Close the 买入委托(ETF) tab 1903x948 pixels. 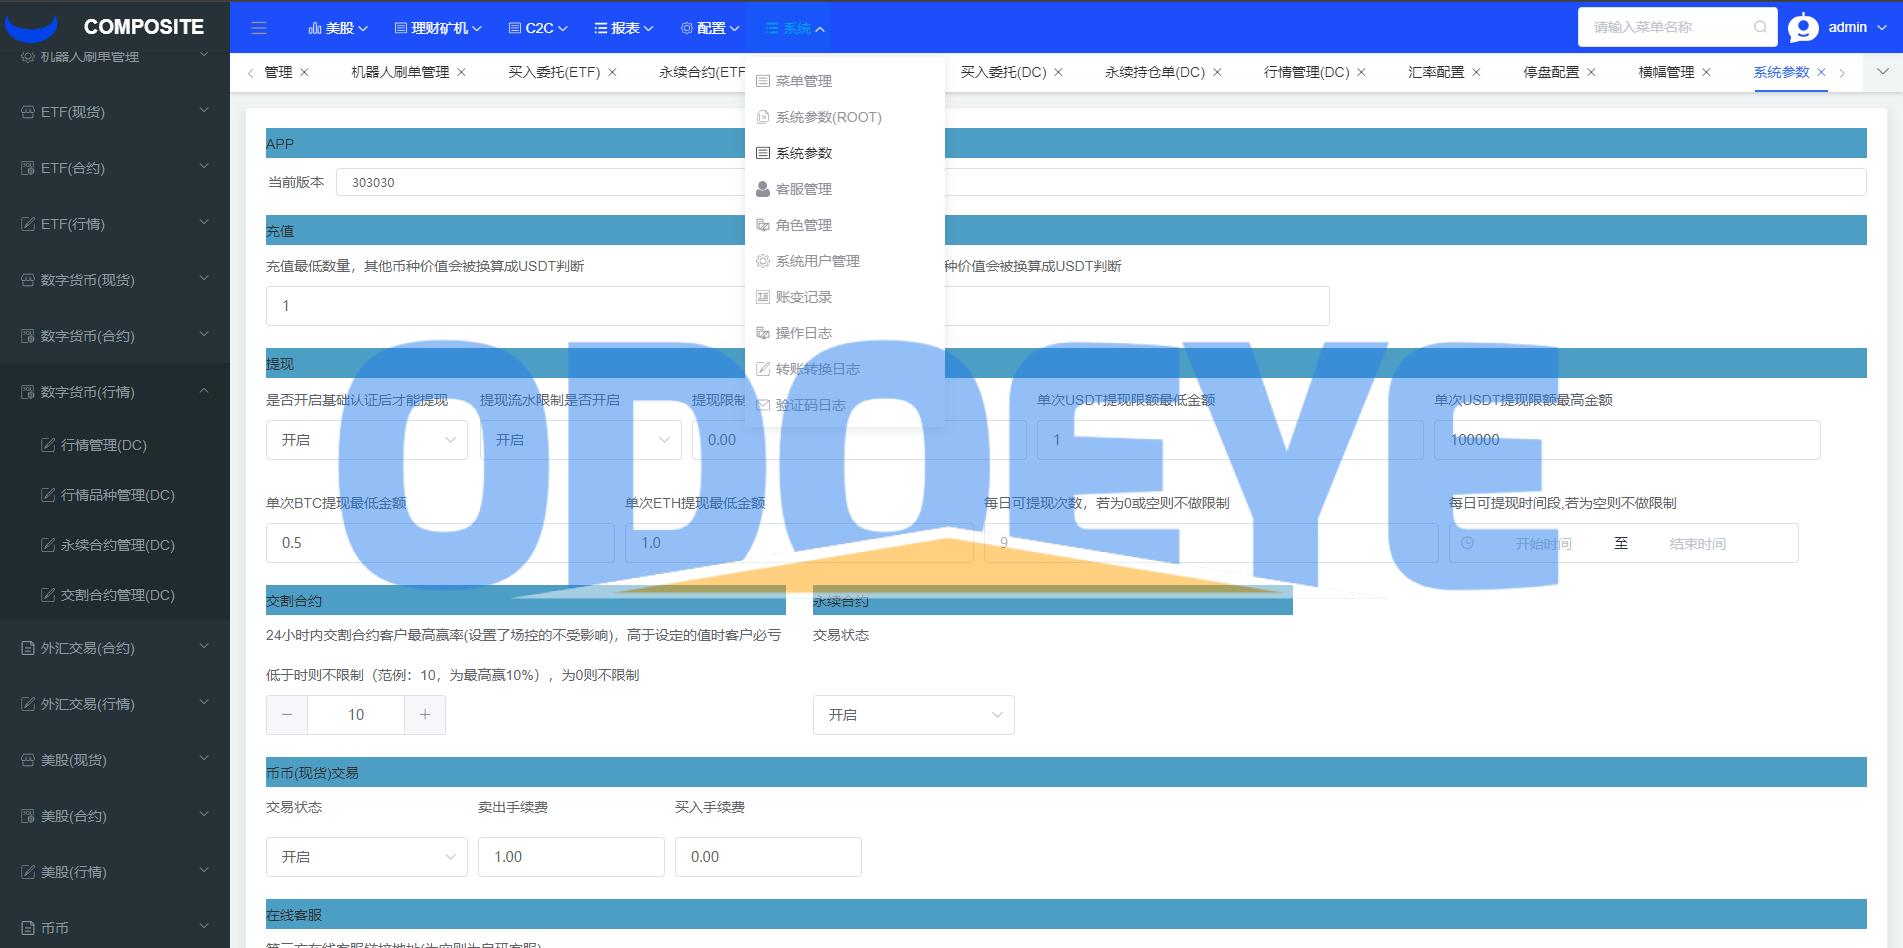pos(612,72)
